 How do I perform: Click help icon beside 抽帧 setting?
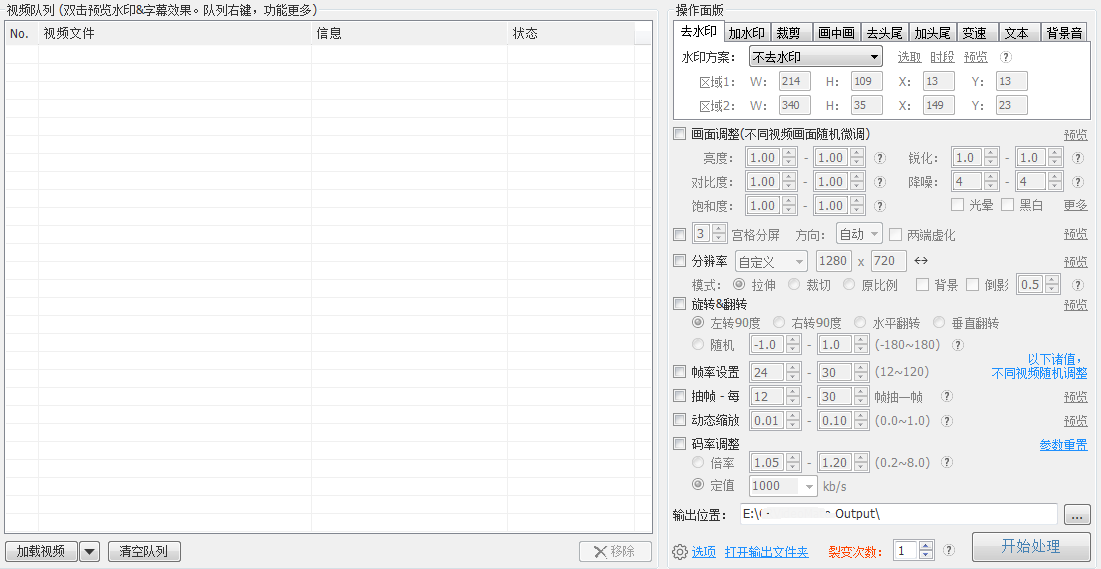pos(946,397)
